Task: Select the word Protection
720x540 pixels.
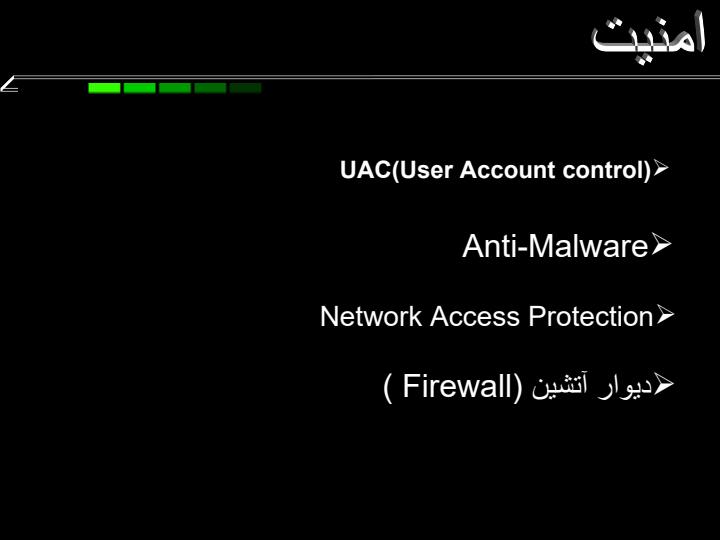Action: tap(591, 316)
